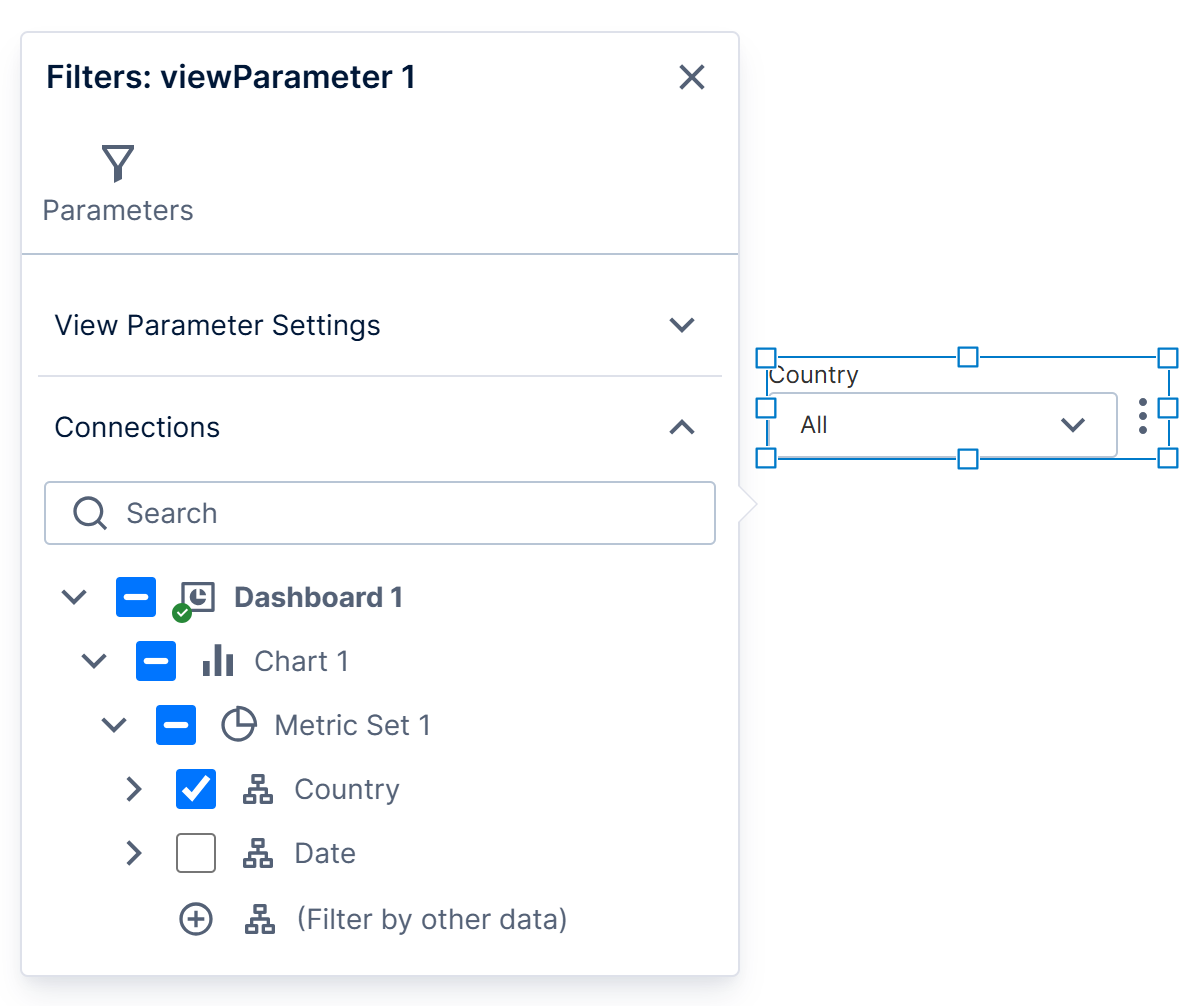This screenshot has width=1199, height=1006.
Task: Collapse the Dashboard 1 tree node
Action: tap(74, 597)
